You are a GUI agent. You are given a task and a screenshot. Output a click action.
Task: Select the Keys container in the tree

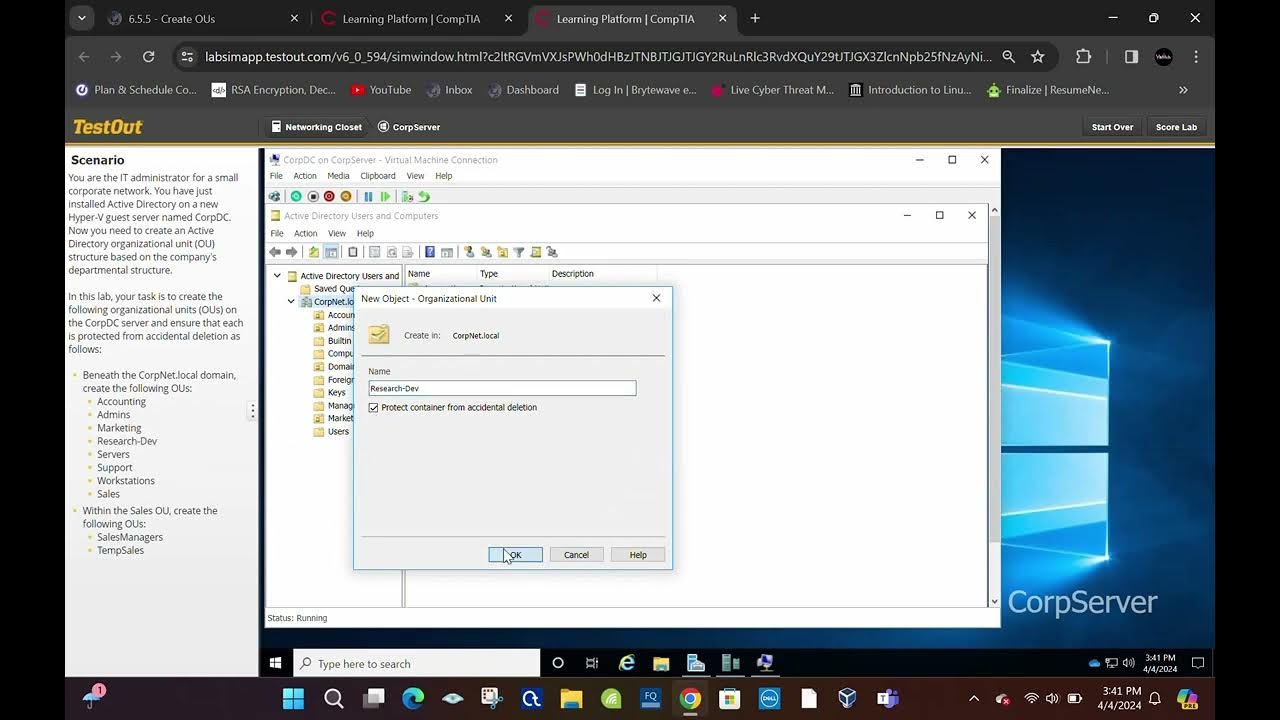click(x=337, y=393)
